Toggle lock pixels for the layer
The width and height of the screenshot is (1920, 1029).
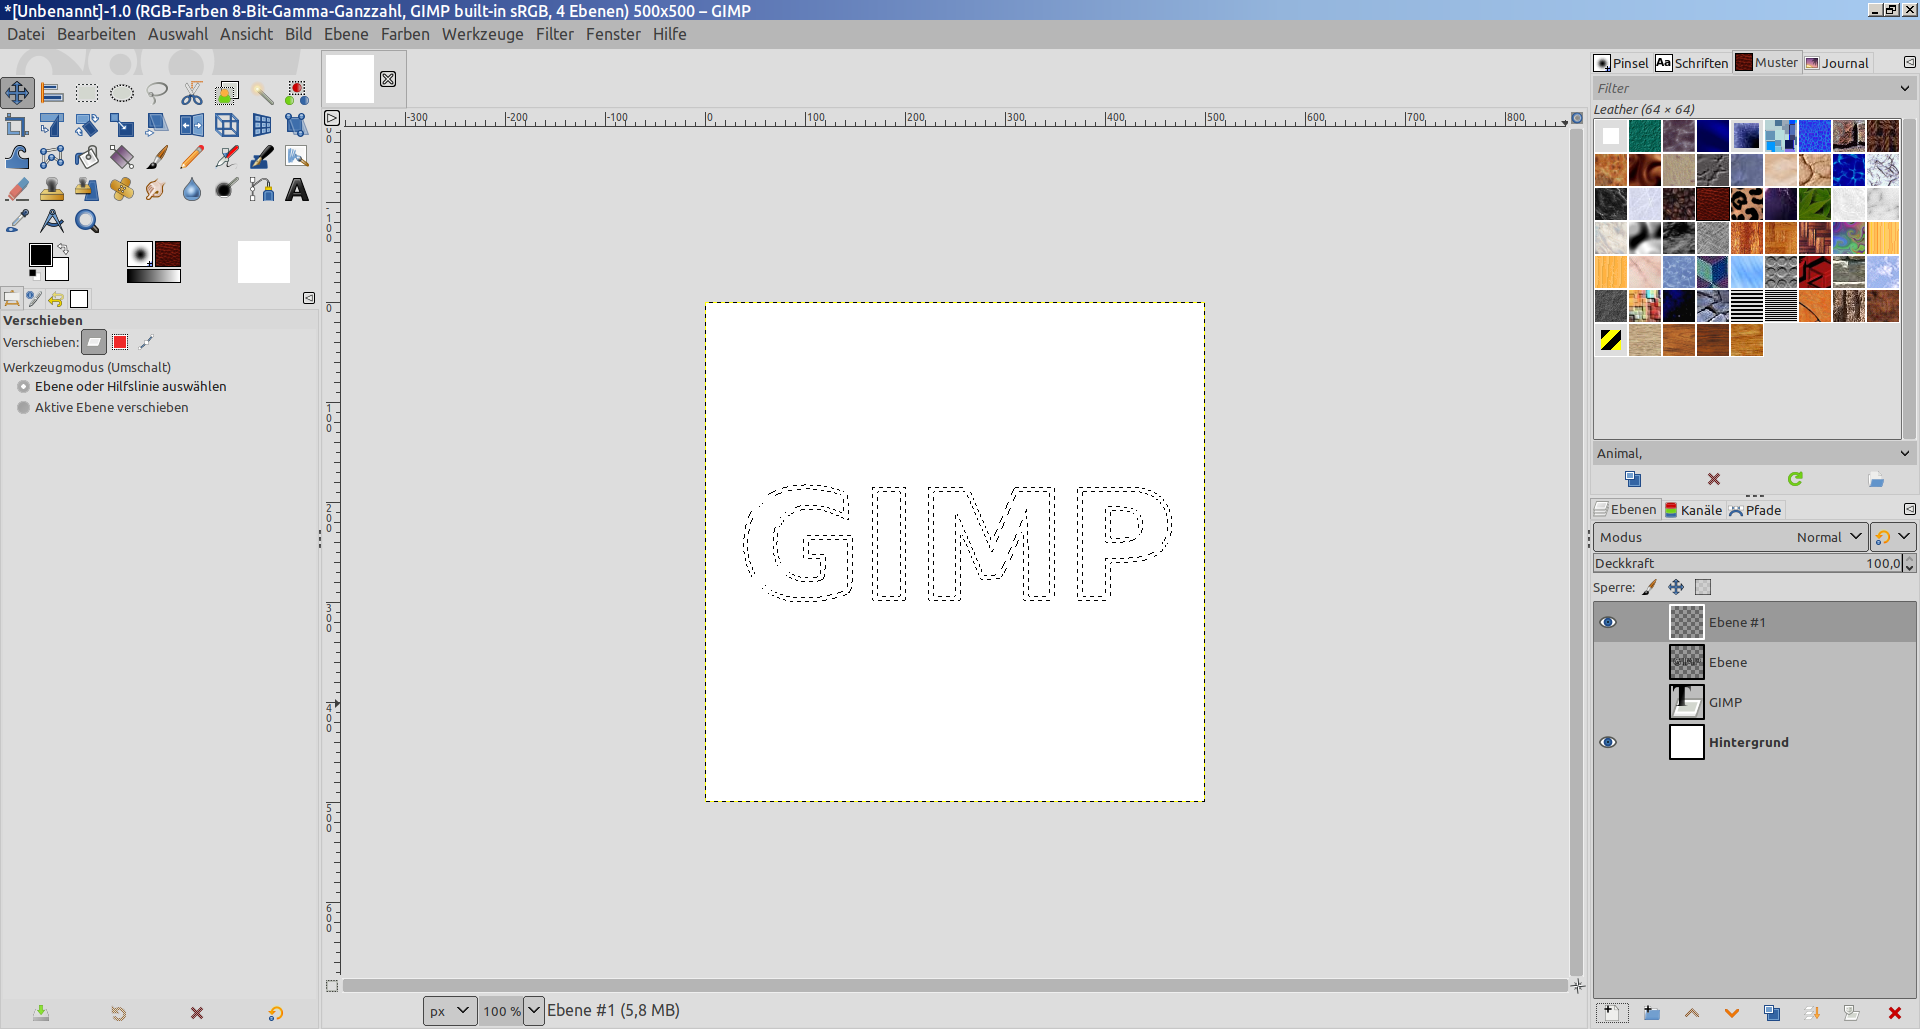point(1650,587)
